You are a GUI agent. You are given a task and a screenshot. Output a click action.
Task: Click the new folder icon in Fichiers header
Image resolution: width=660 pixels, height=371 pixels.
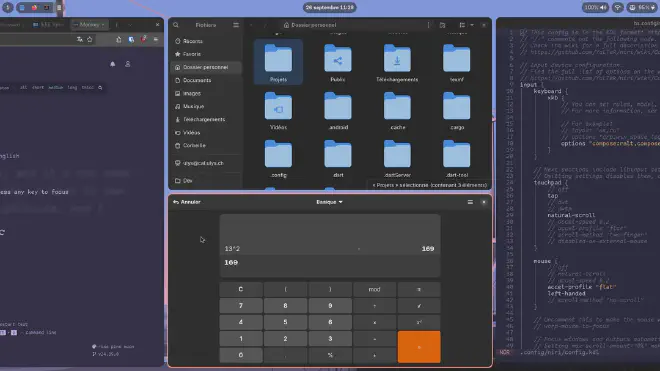tap(442, 25)
